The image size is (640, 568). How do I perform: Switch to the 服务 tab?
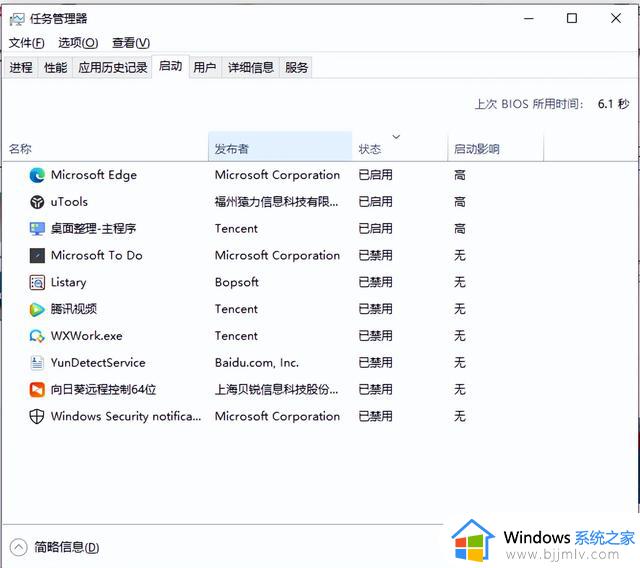point(296,67)
